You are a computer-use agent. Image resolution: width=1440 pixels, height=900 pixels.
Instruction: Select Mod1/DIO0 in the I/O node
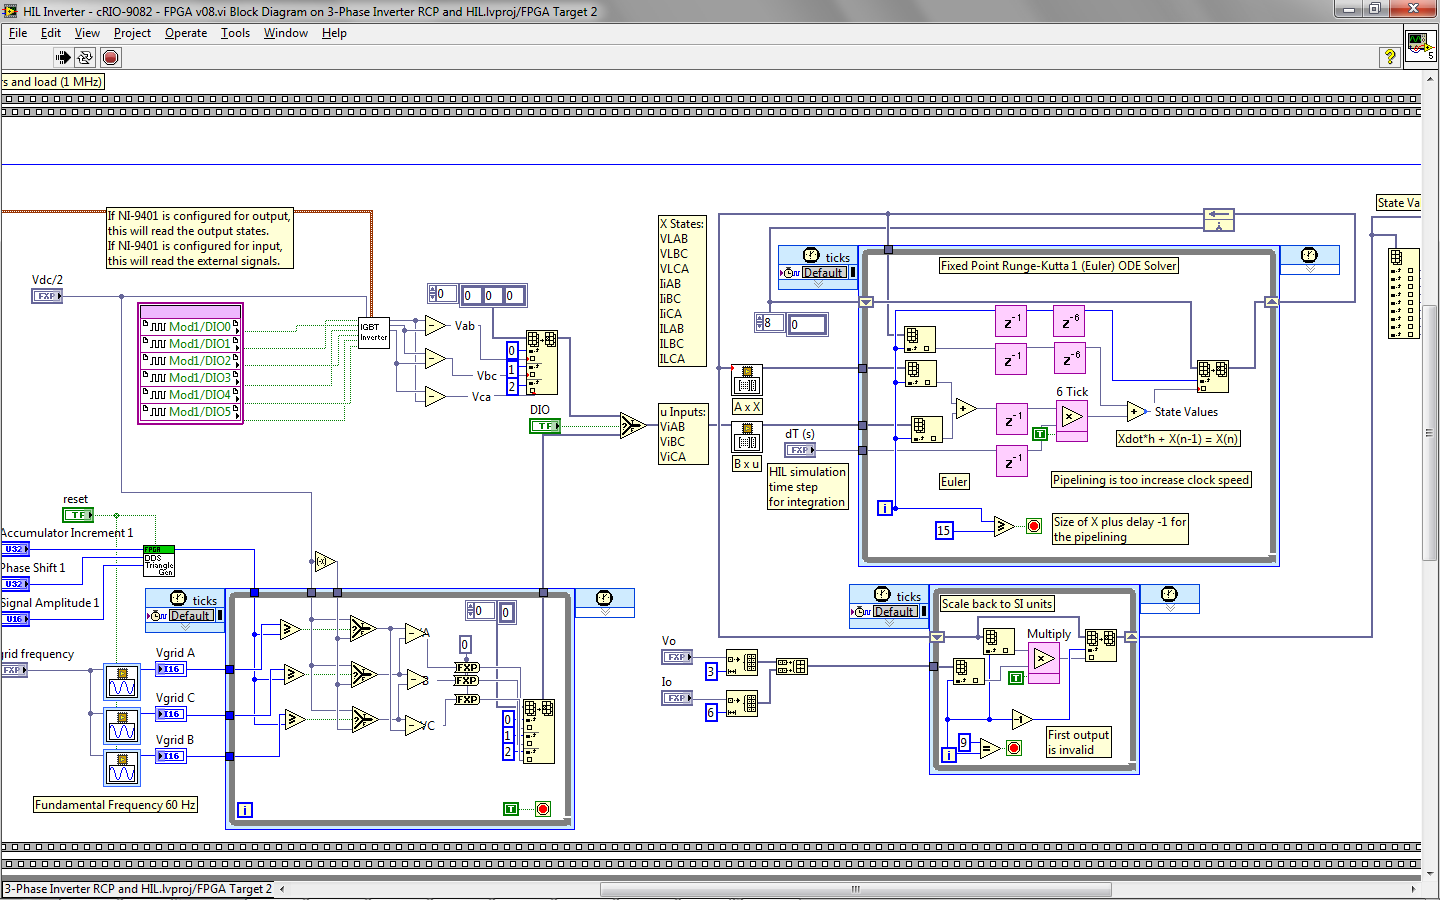point(191,327)
